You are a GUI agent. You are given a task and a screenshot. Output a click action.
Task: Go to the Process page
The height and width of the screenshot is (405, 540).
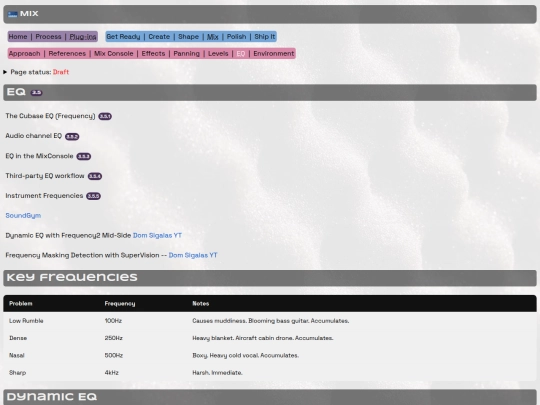coord(48,37)
